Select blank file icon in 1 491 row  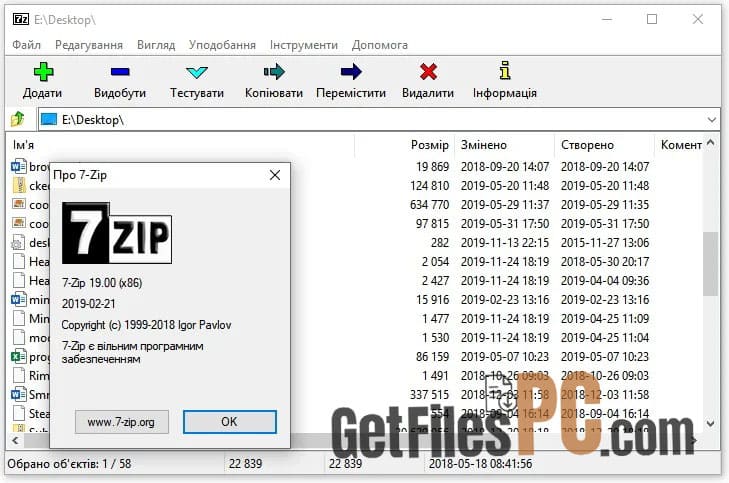point(19,375)
